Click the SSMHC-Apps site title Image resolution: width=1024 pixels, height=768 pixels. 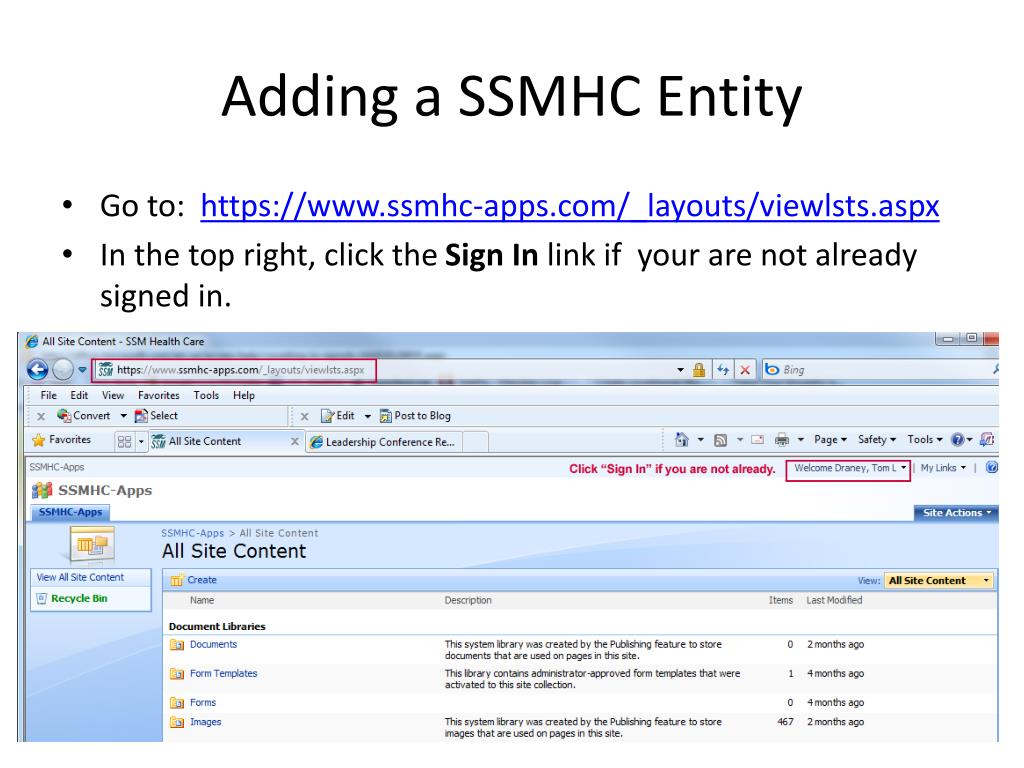[x=105, y=490]
